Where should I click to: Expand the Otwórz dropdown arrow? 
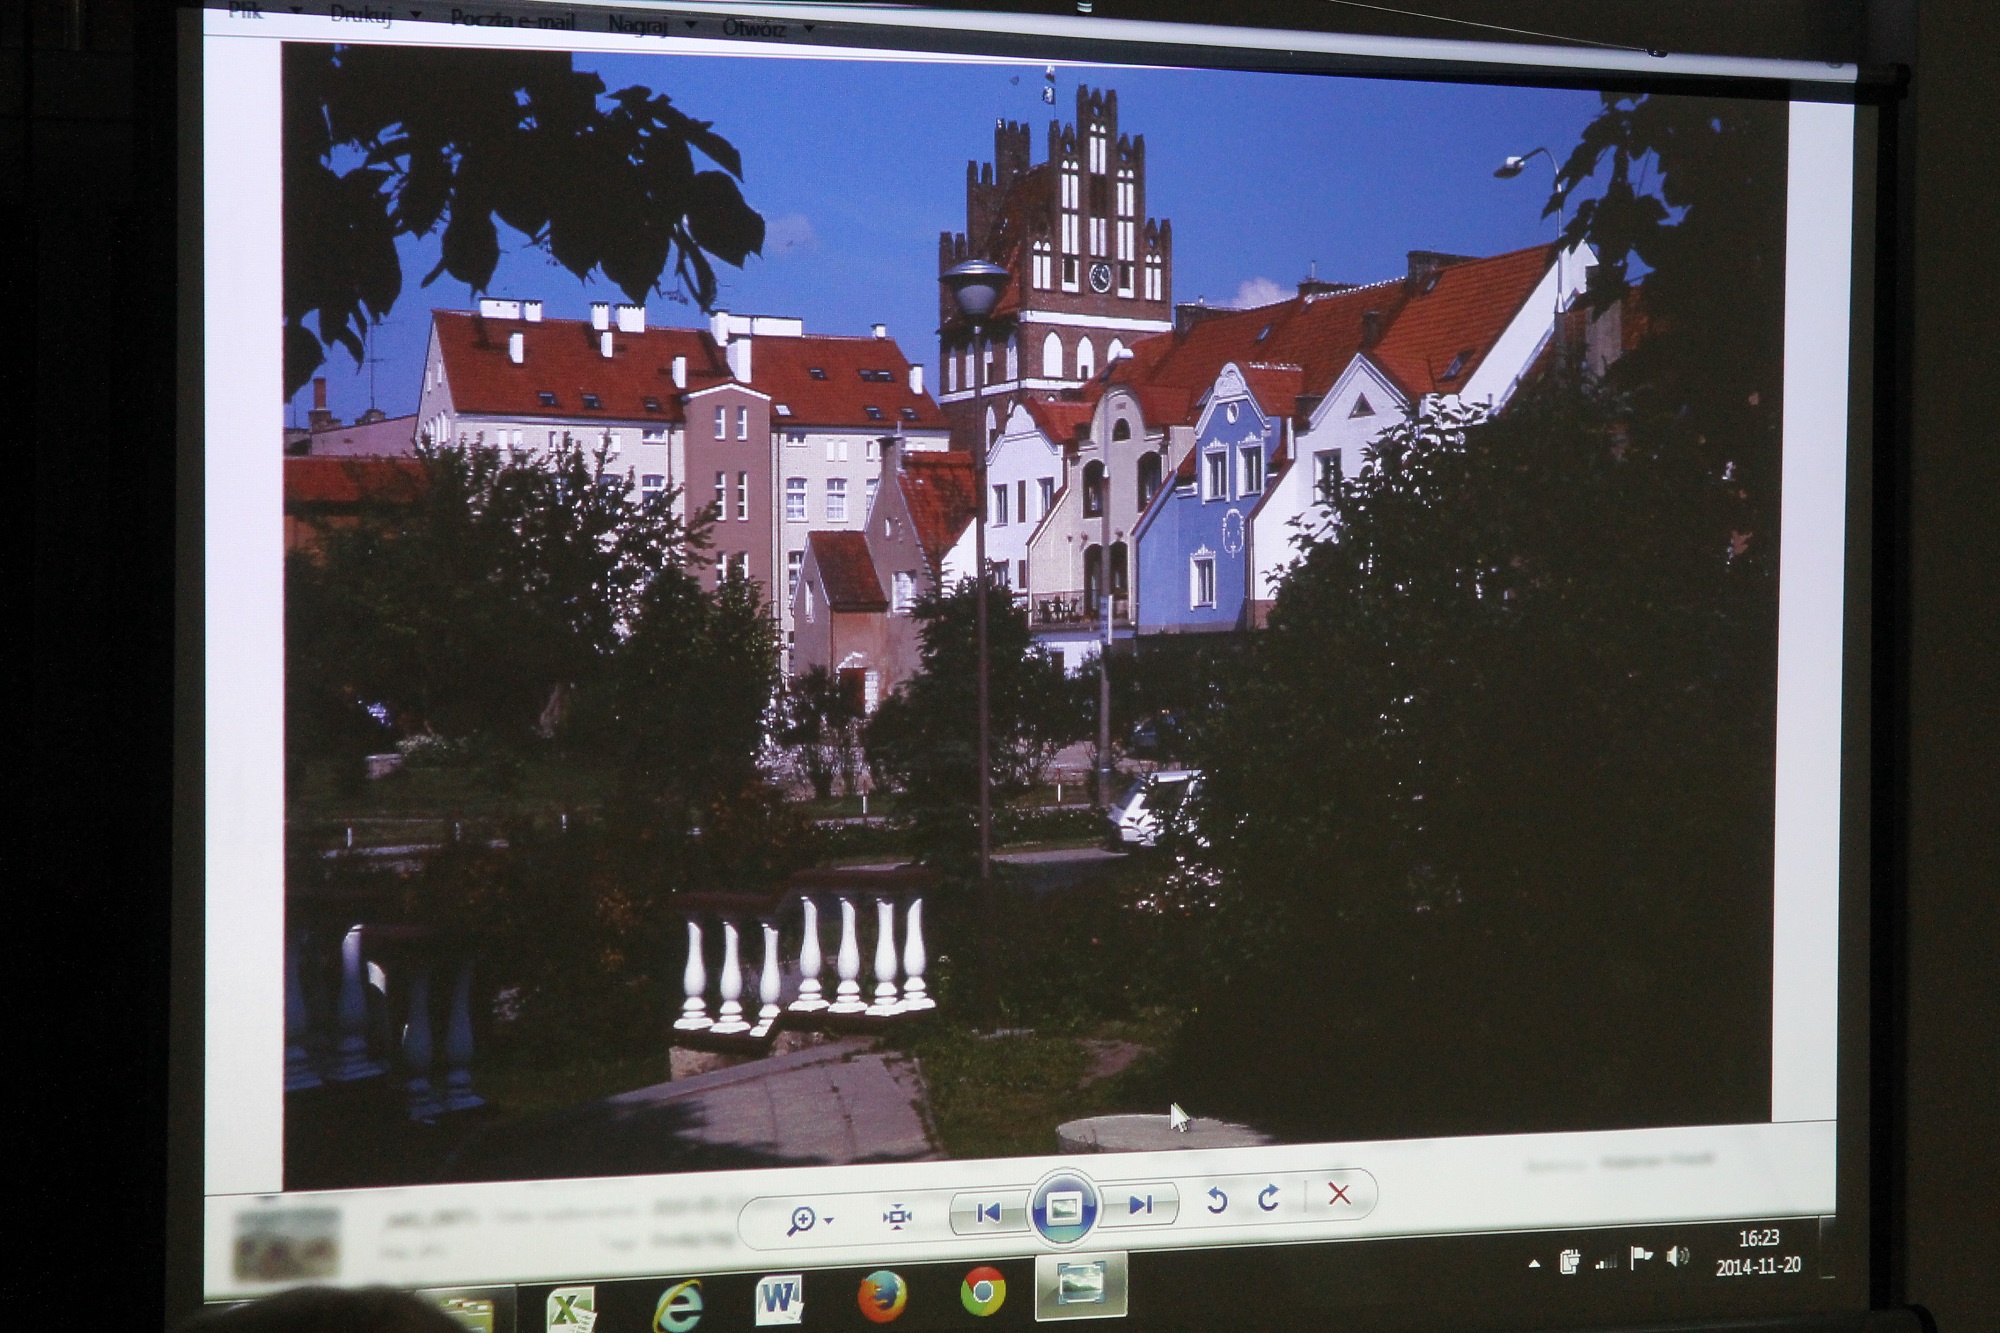coord(808,28)
